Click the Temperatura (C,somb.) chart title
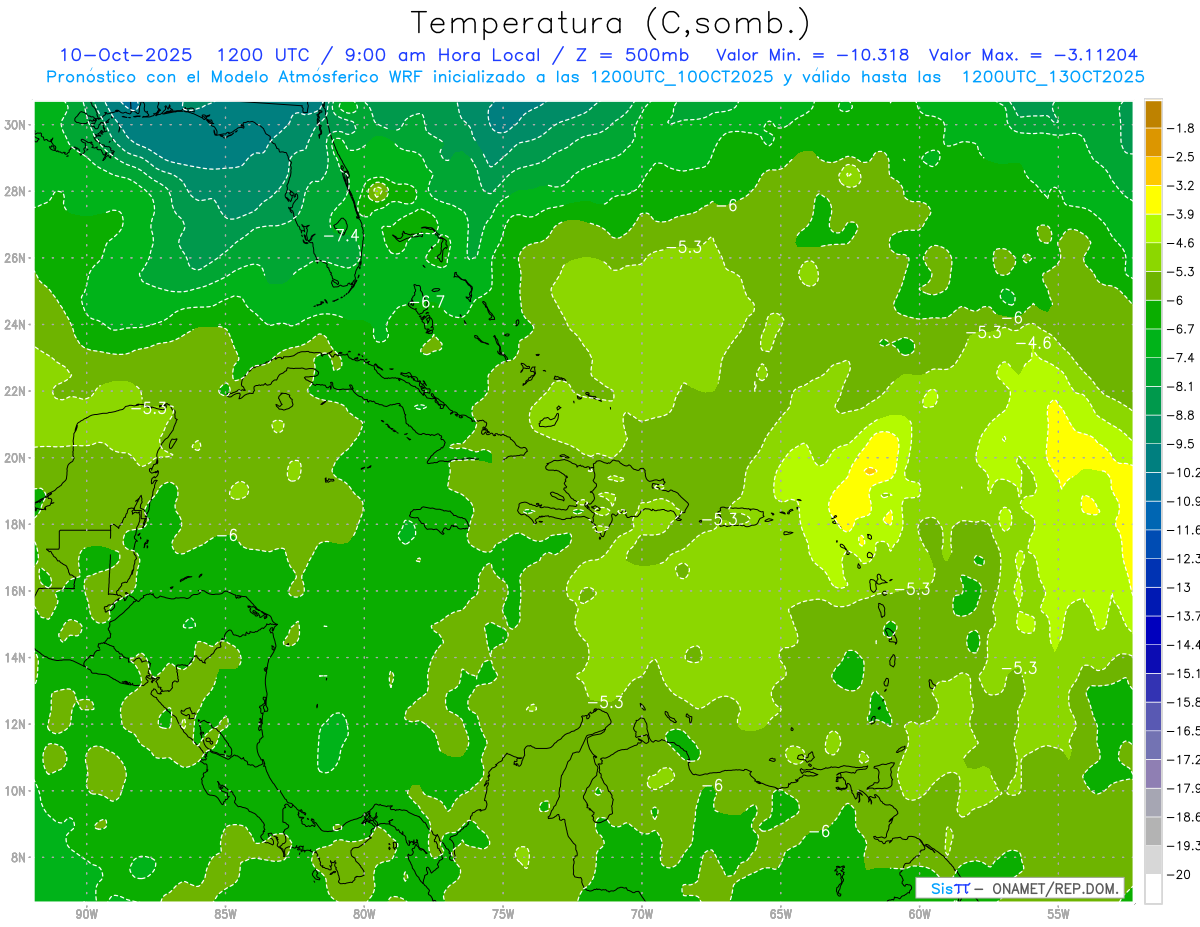Image resolution: width=1200 pixels, height=927 pixels. click(x=610, y=23)
